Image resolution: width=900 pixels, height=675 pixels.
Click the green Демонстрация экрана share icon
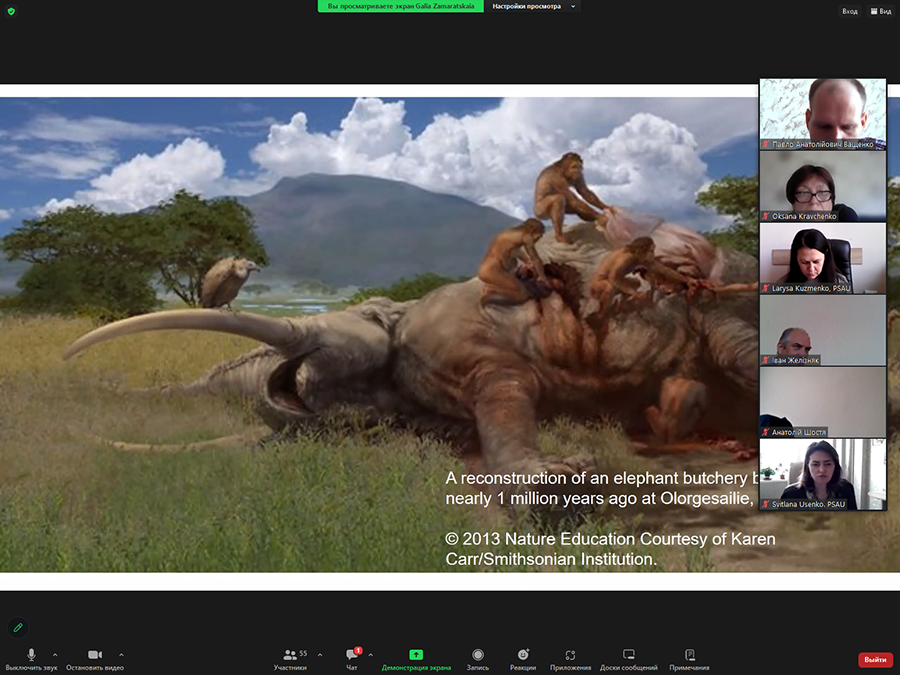416,655
